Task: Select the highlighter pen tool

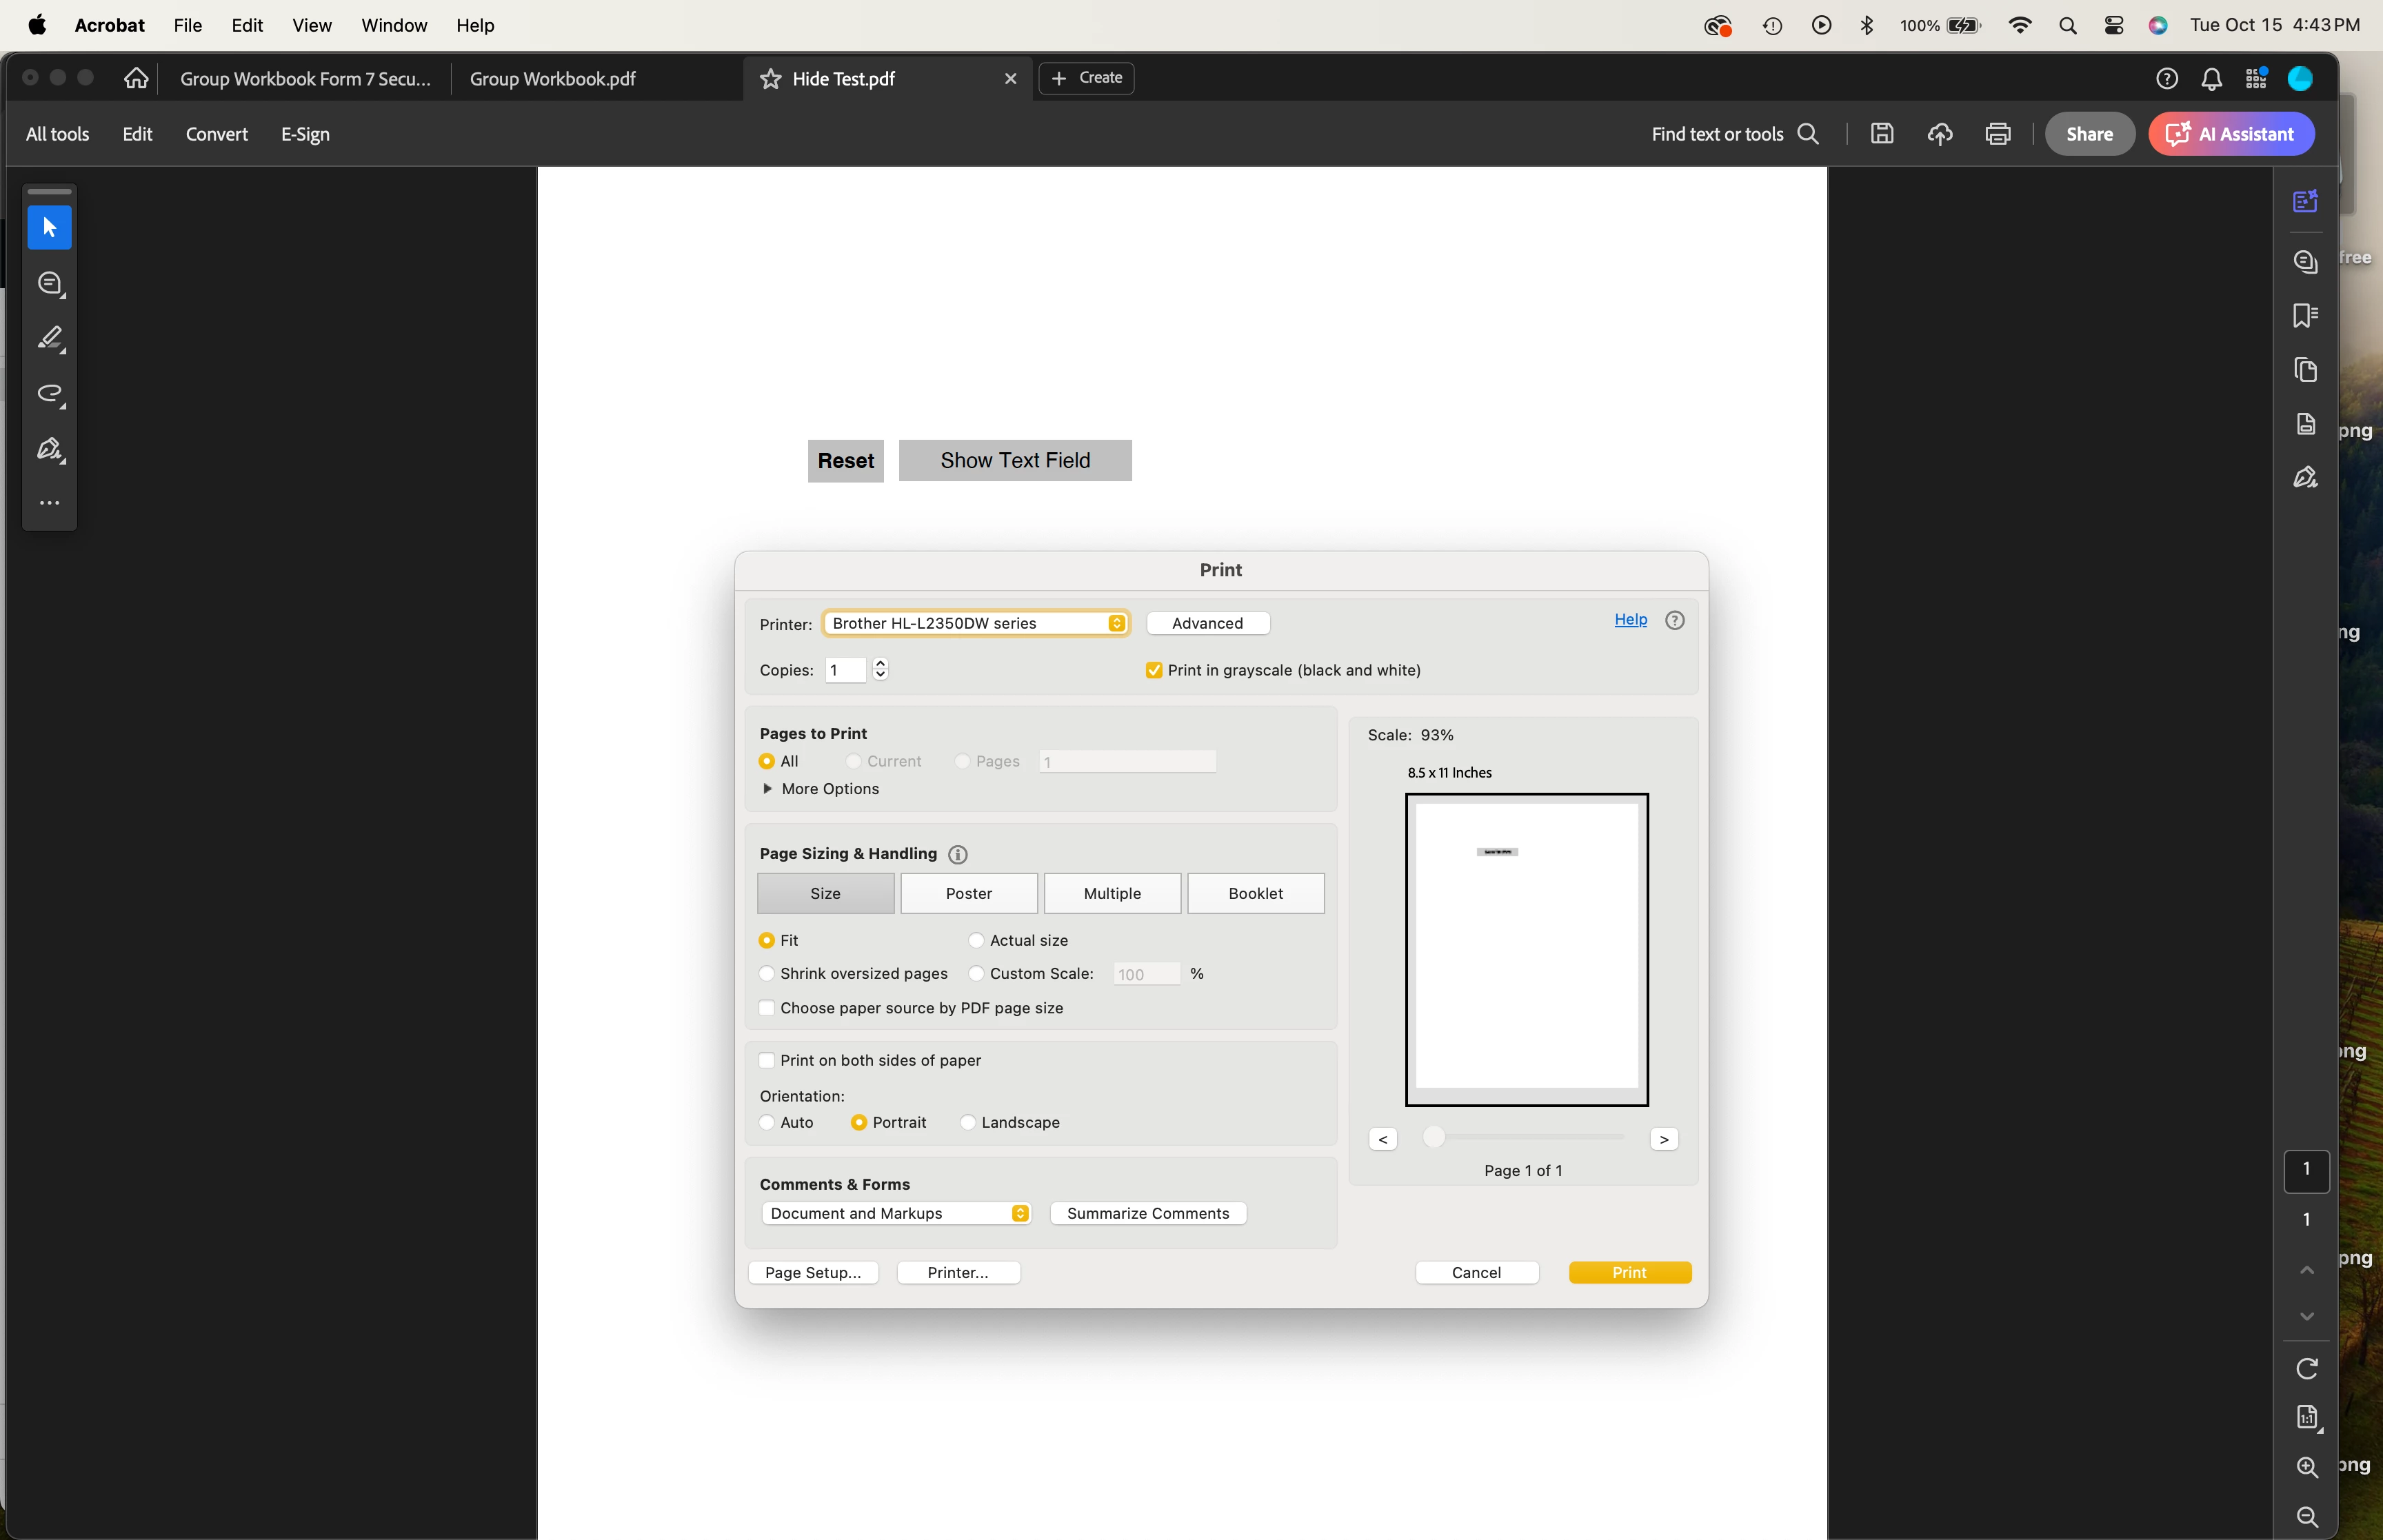Action: [x=50, y=339]
